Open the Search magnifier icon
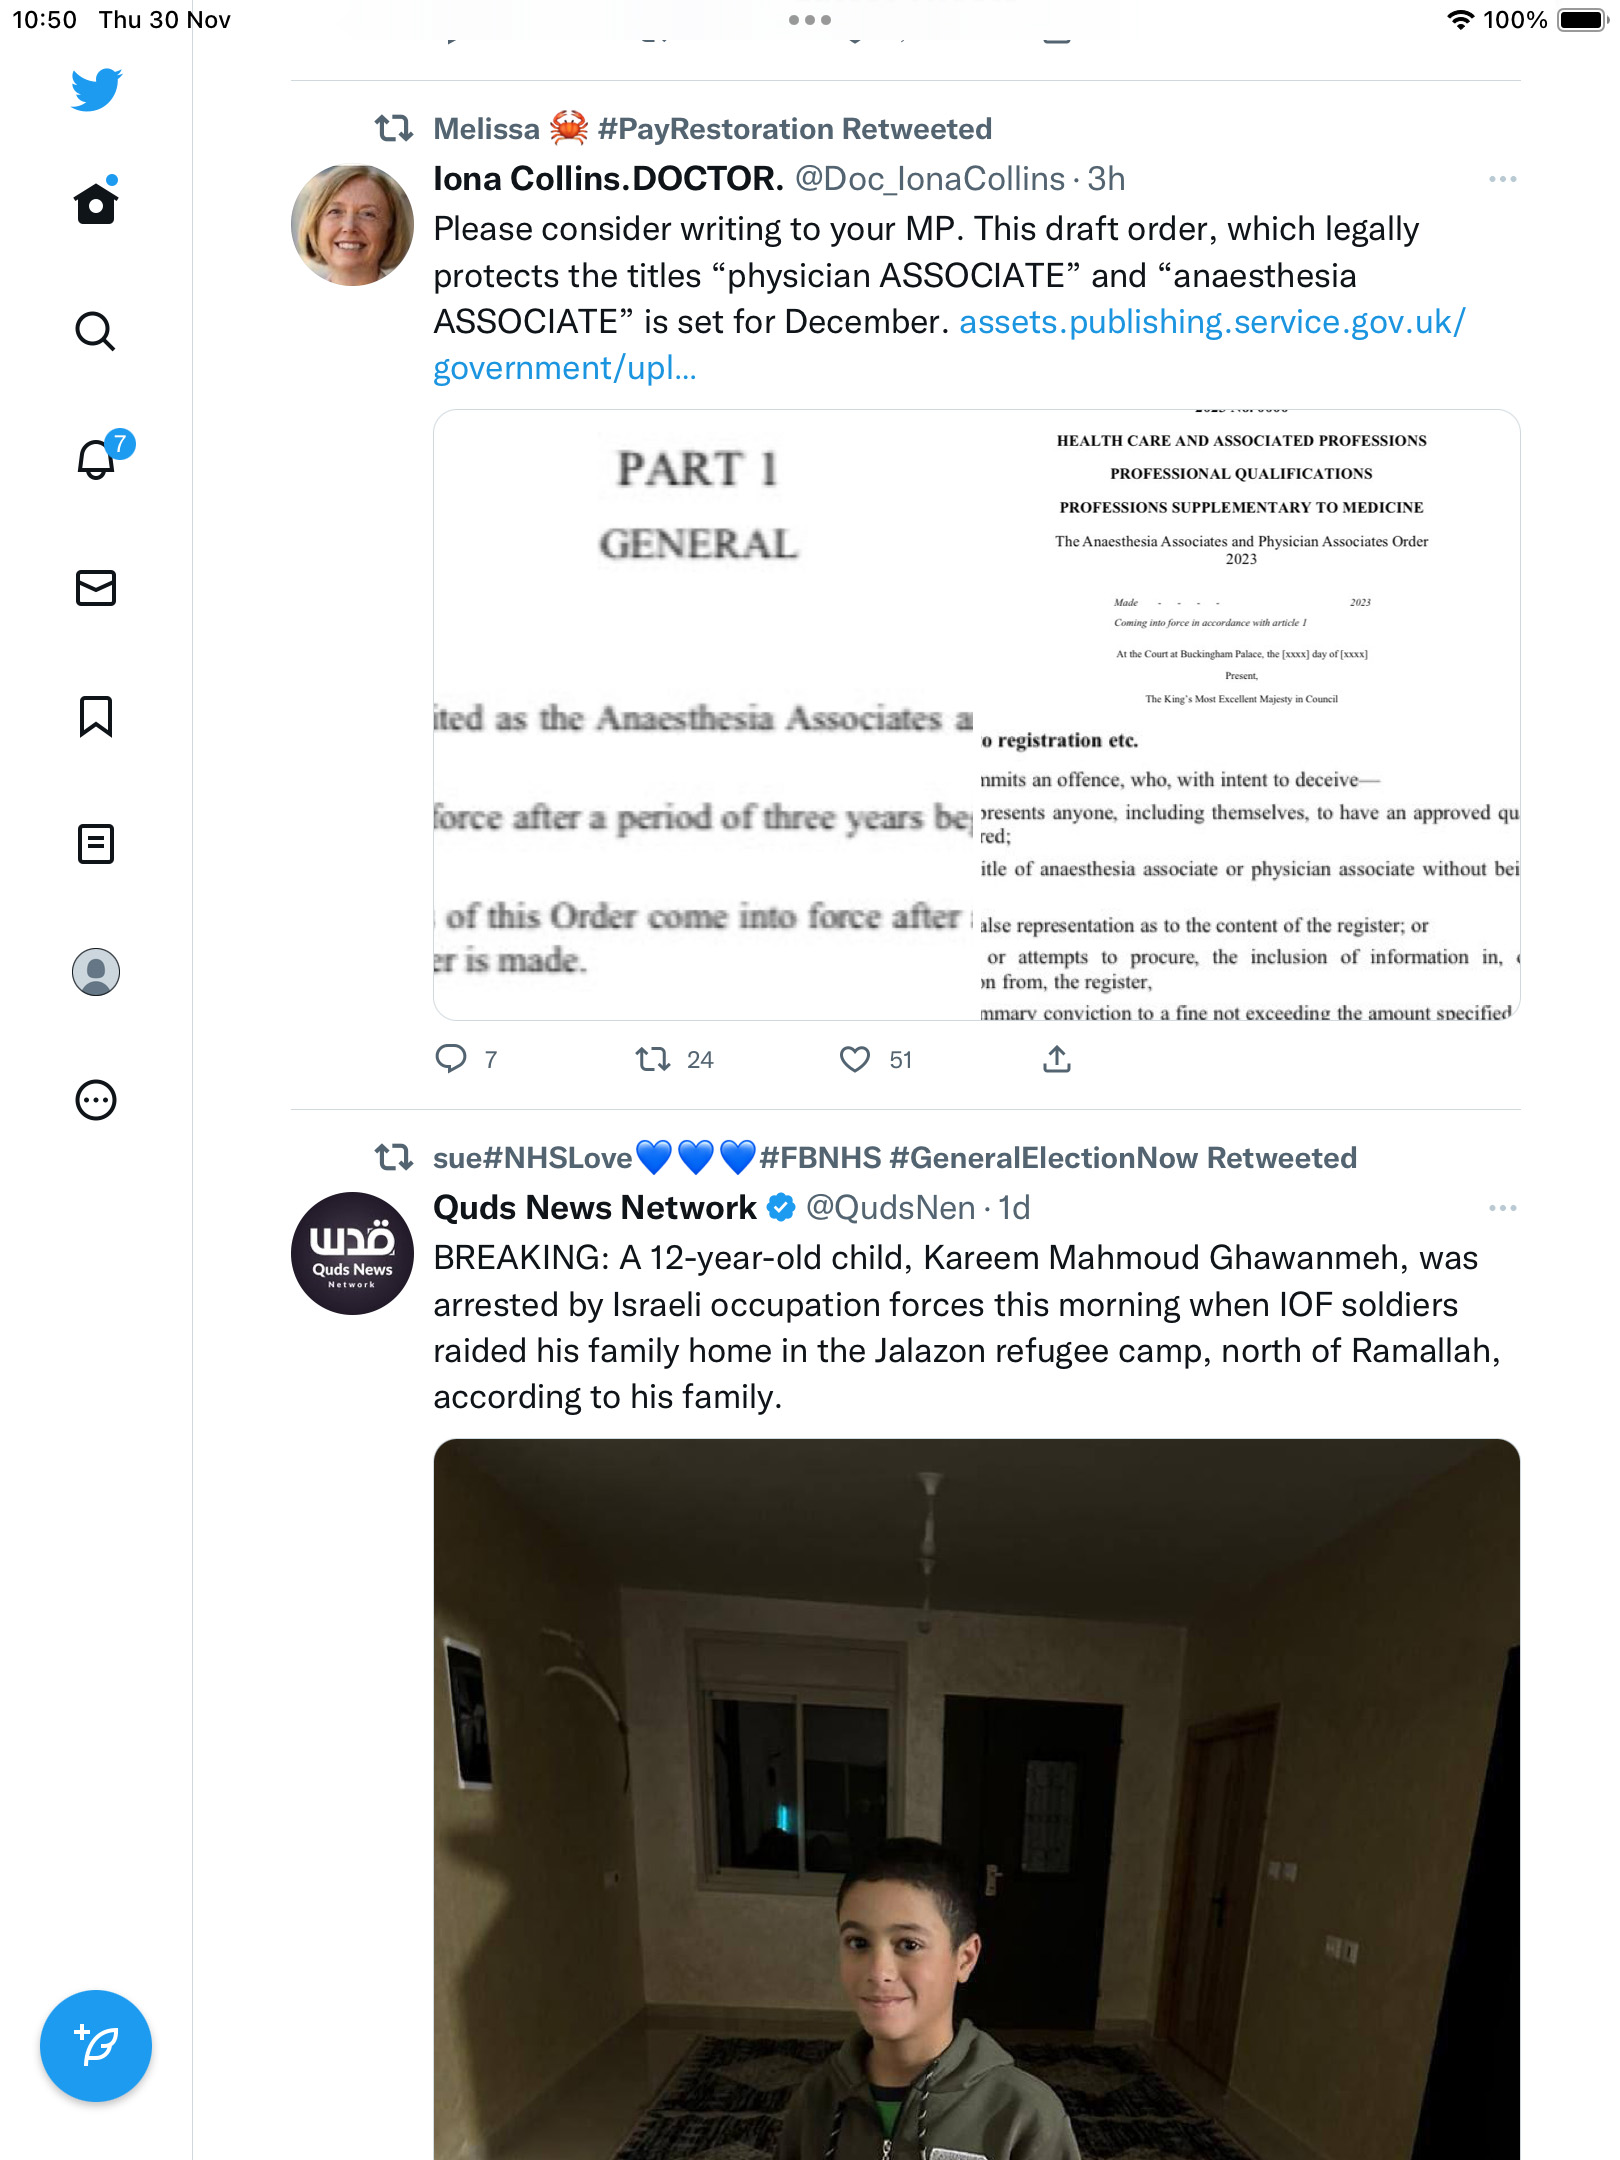This screenshot has height=2160, width=1620. coord(96,331)
